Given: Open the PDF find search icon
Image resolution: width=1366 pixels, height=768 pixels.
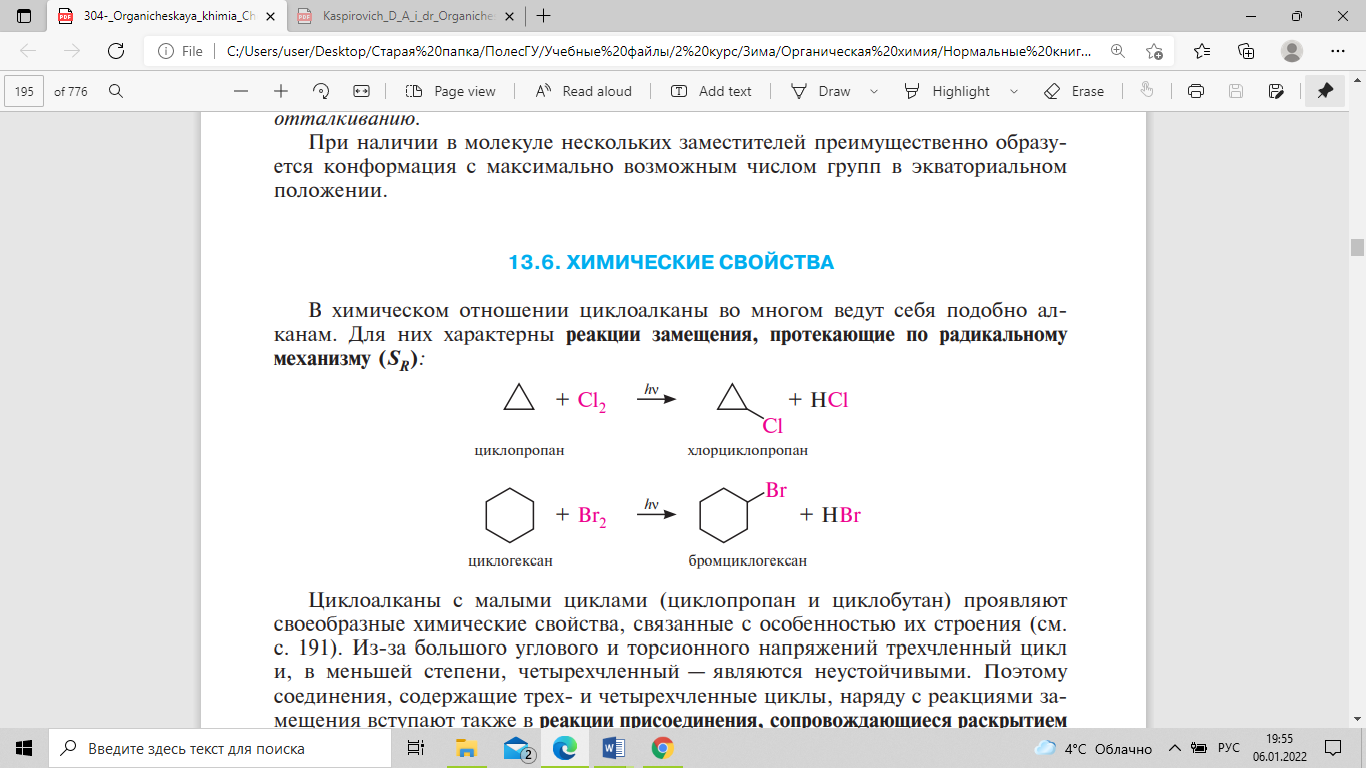Looking at the screenshot, I should (116, 91).
